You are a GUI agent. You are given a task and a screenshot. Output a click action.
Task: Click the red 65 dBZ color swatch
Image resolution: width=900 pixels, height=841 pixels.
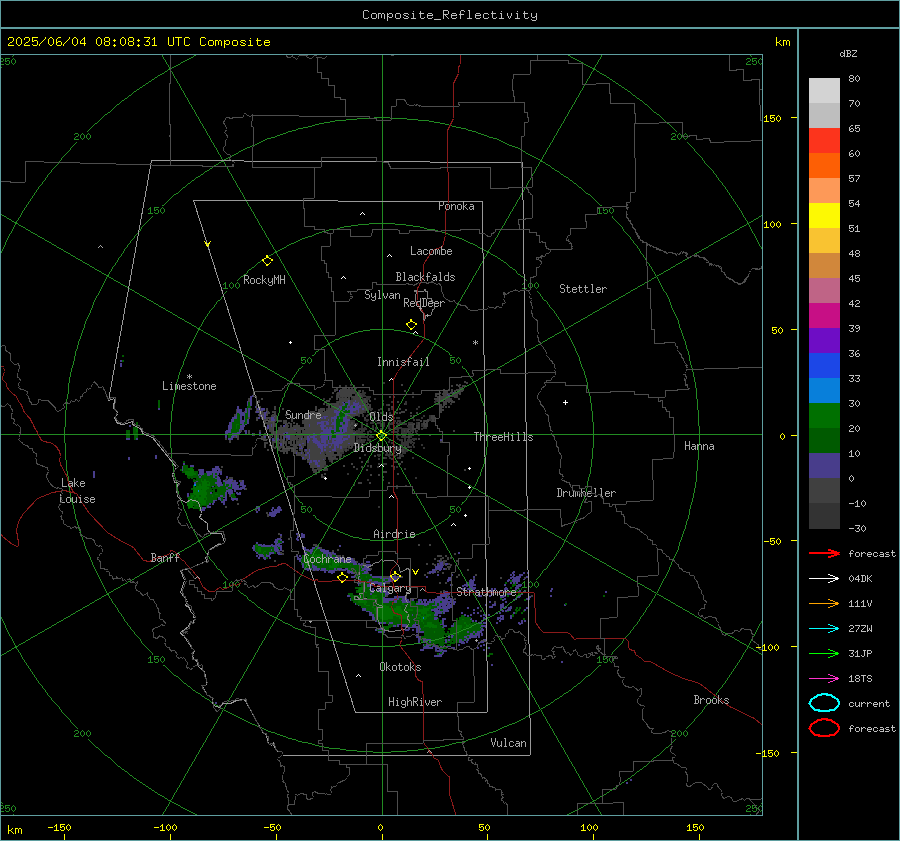[x=824, y=141]
